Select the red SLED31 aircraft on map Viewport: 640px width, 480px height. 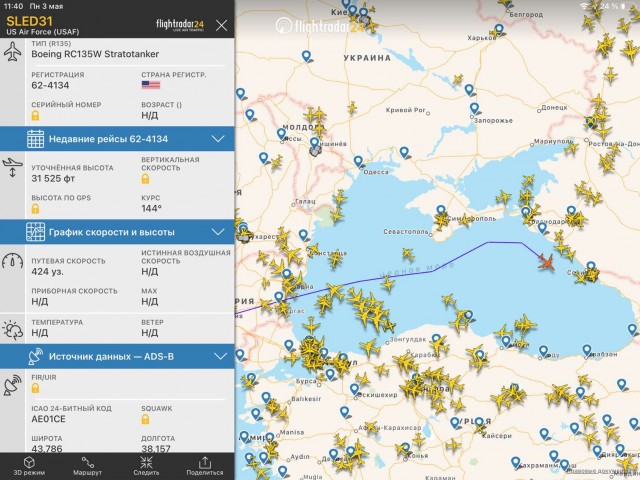click(x=546, y=262)
